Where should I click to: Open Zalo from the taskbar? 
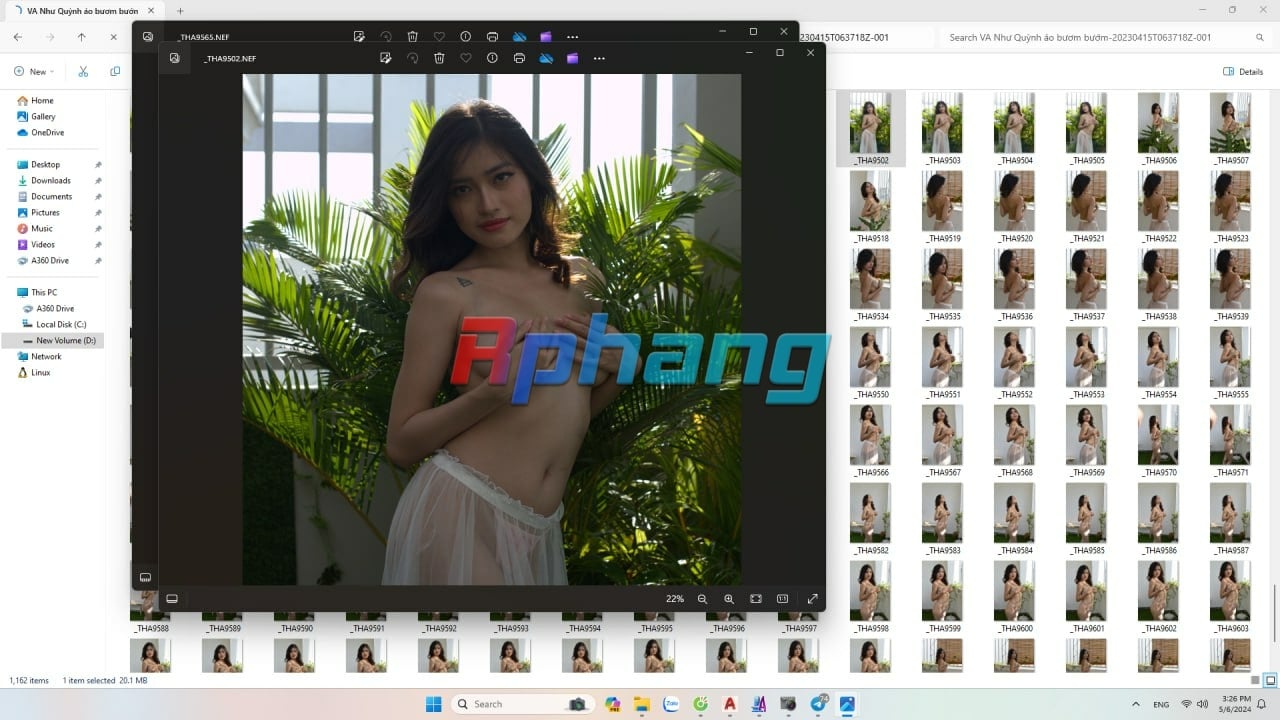pyautogui.click(x=671, y=704)
